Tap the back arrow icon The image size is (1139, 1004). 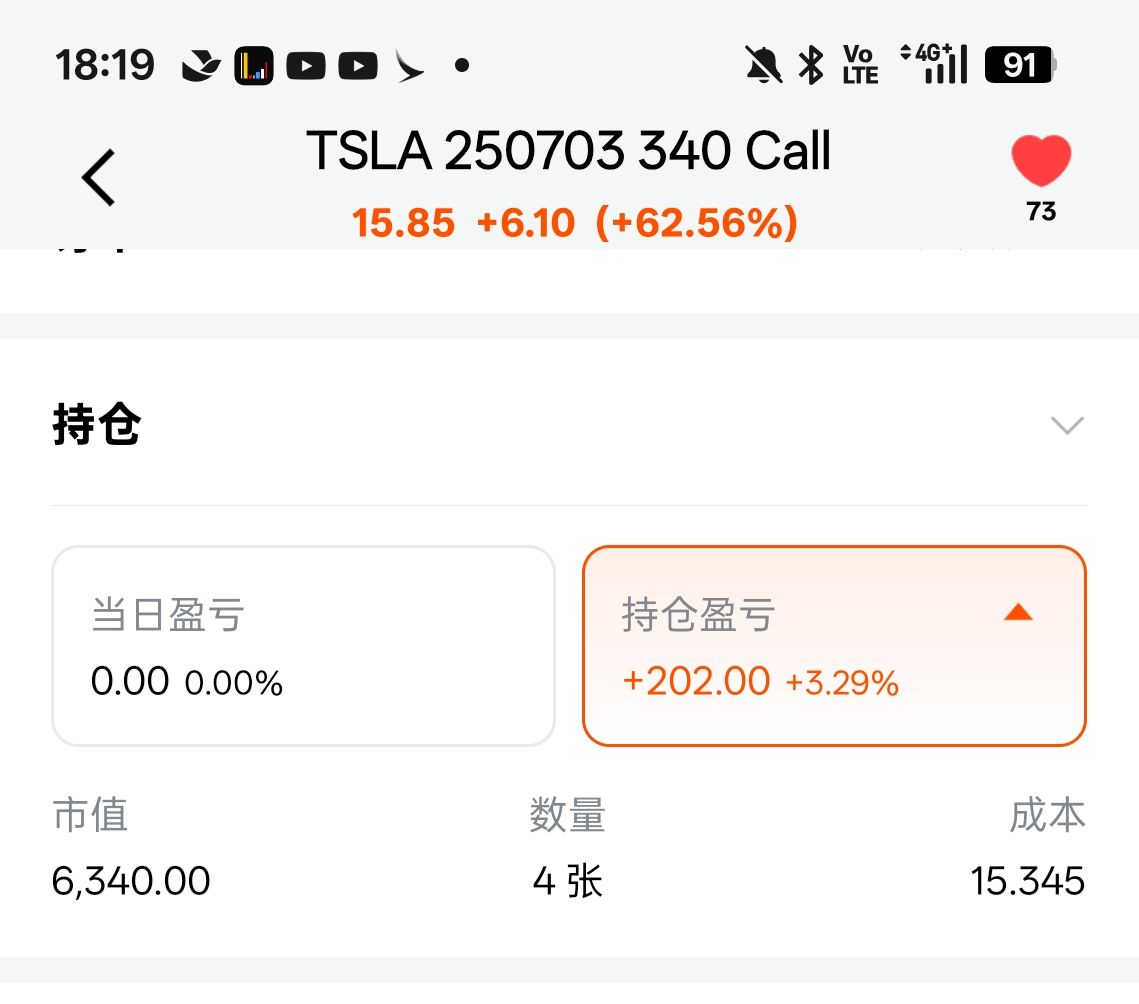coord(99,178)
